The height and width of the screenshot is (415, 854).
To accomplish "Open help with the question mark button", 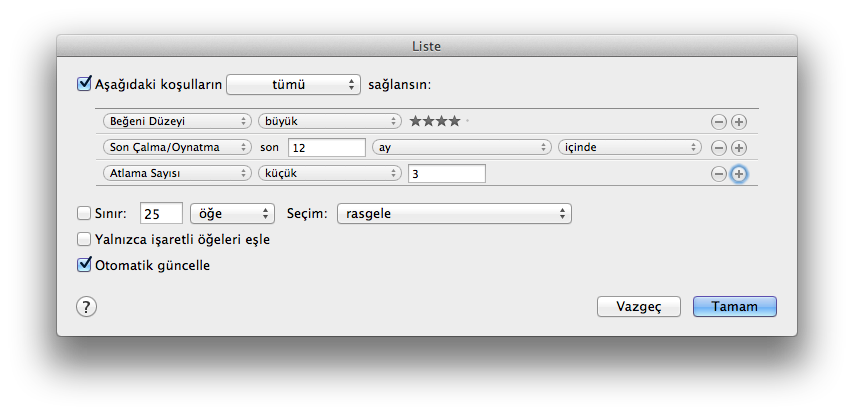I will coord(86,307).
